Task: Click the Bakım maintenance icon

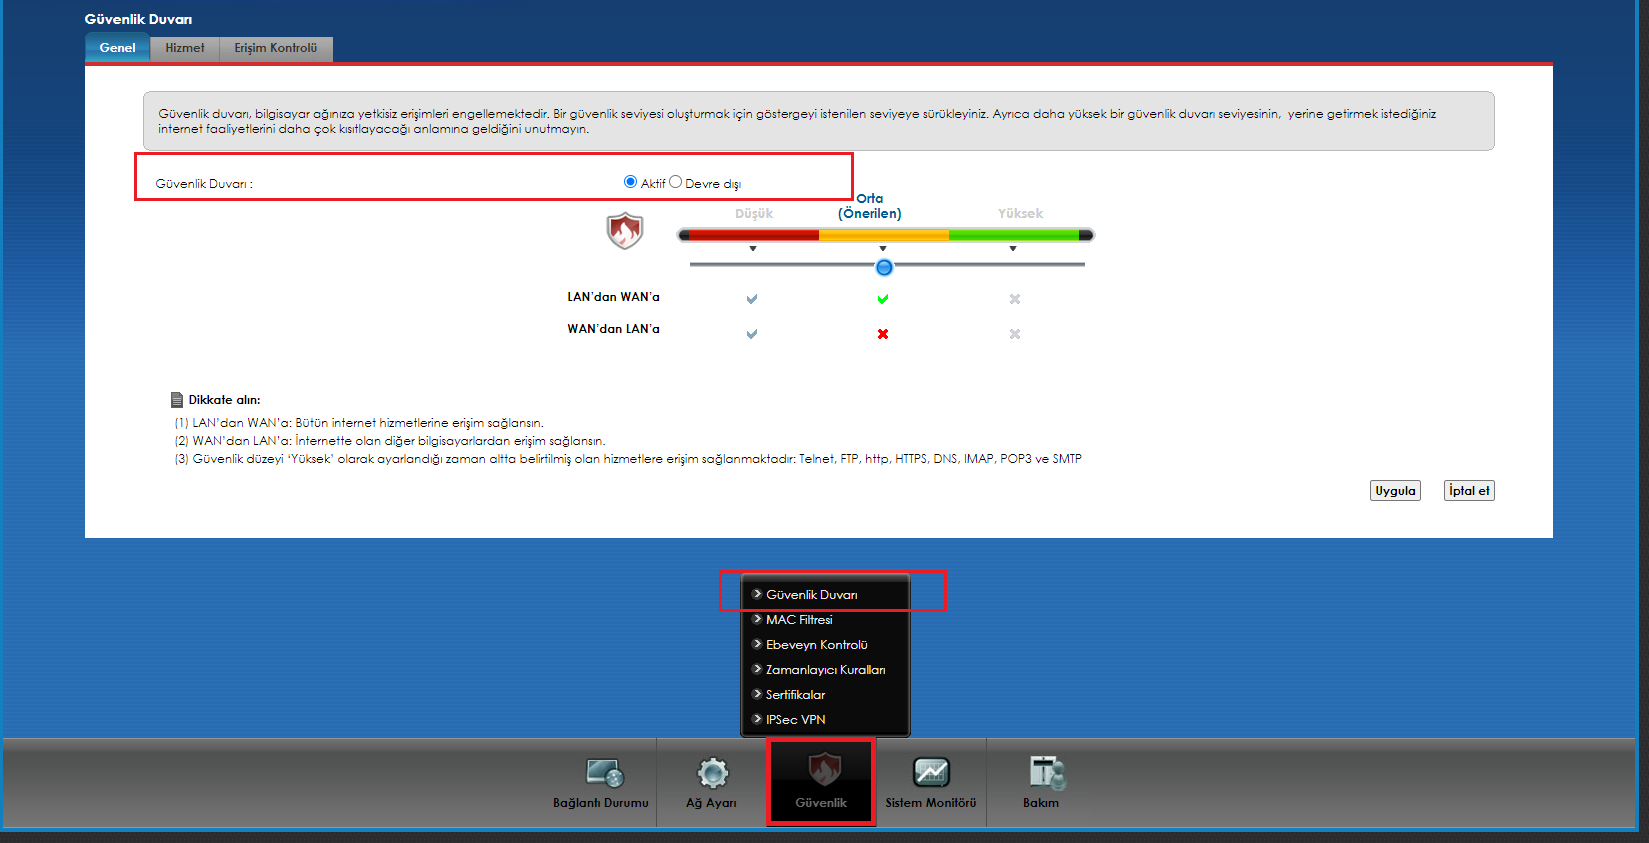Action: (x=1044, y=772)
